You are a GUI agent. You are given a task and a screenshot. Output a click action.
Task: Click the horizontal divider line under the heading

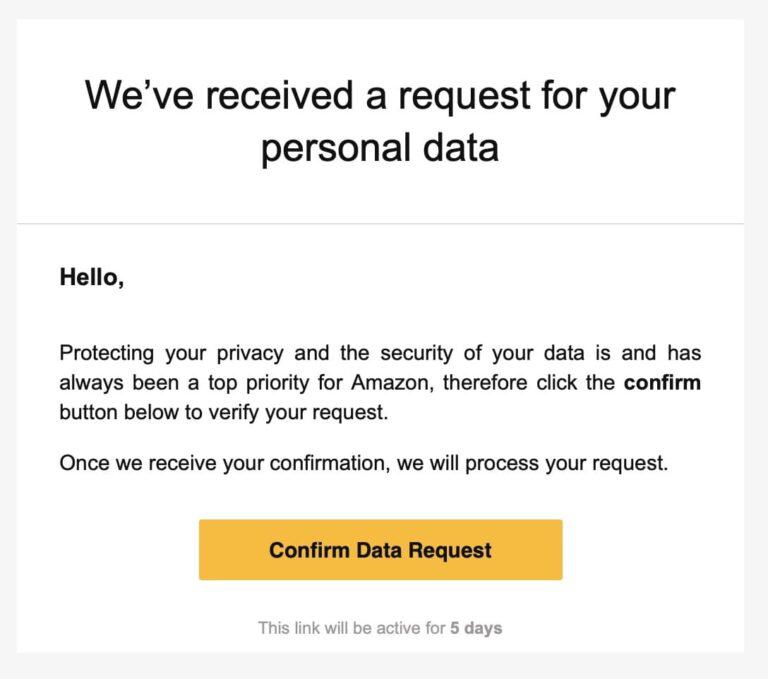380,224
